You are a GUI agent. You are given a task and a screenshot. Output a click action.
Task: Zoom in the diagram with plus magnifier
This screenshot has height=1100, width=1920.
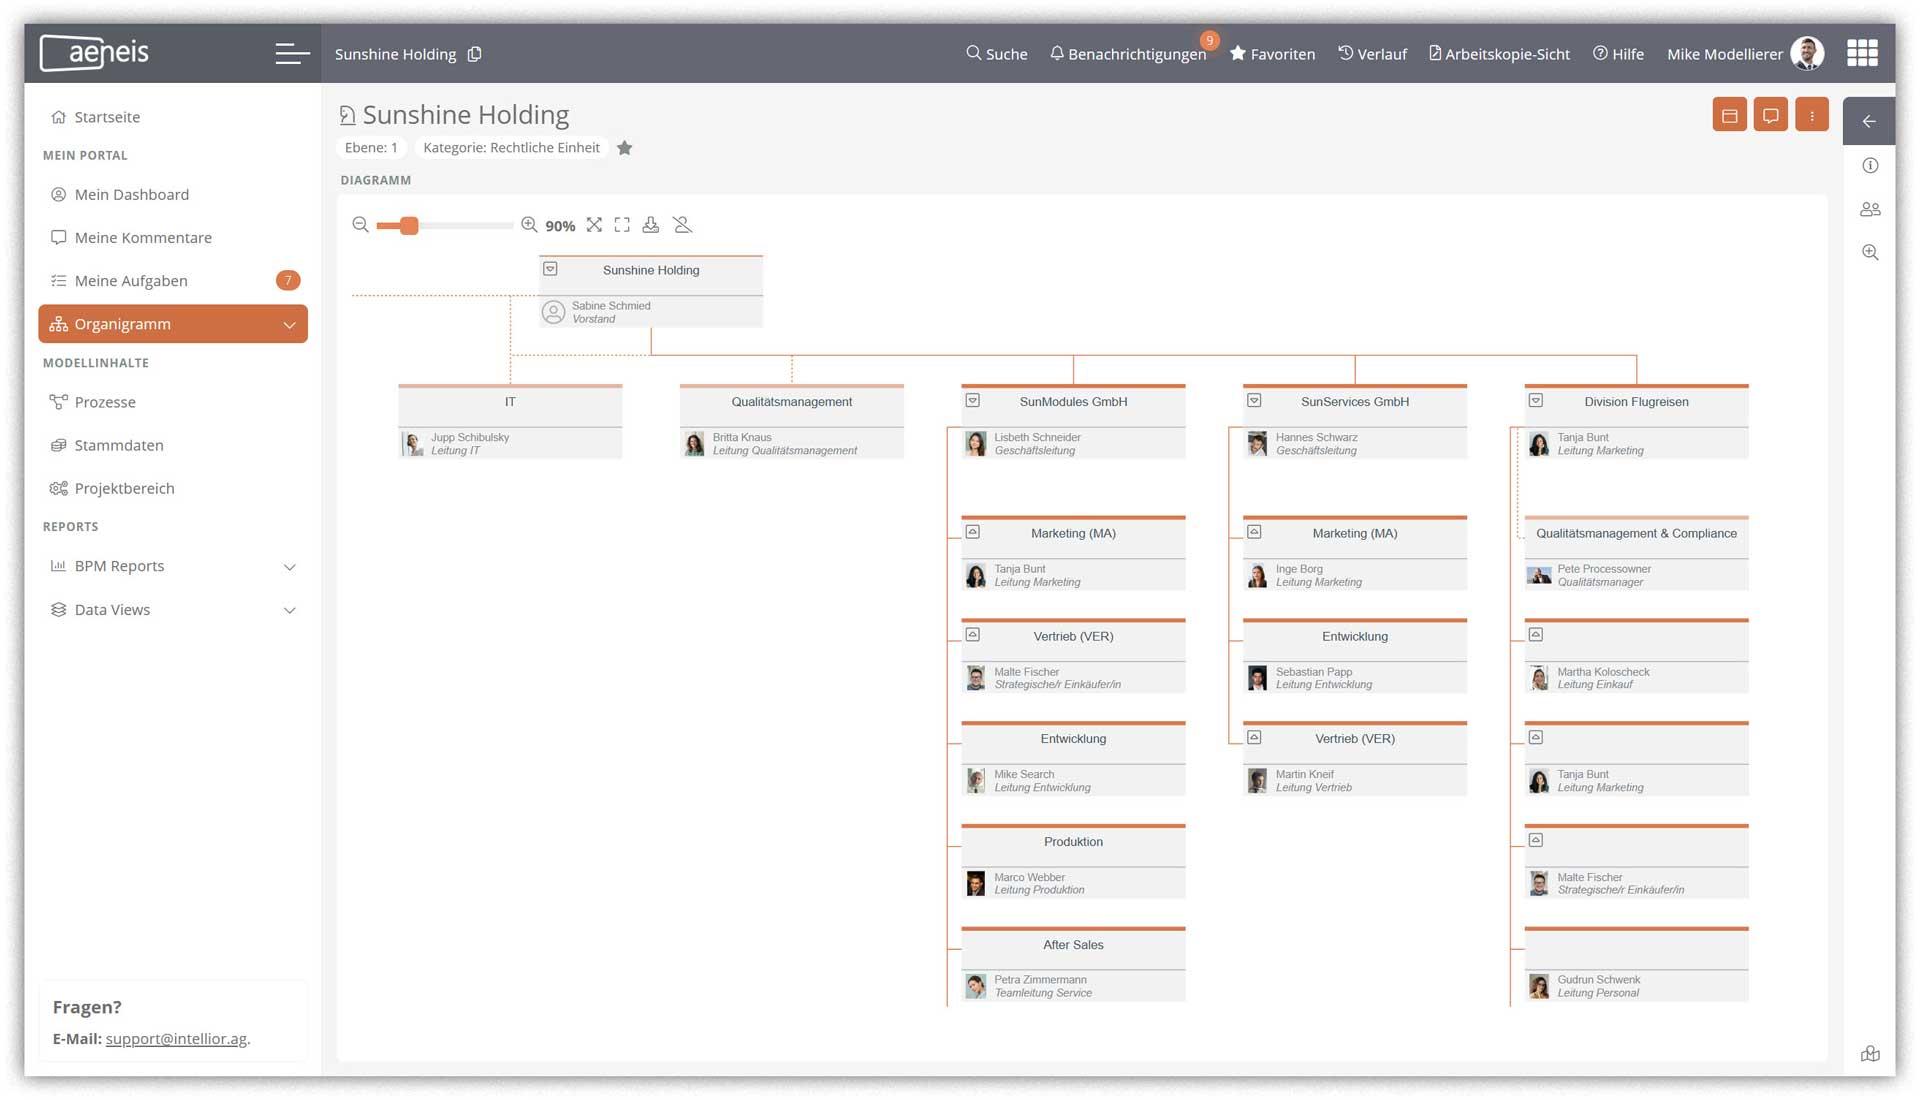(529, 225)
